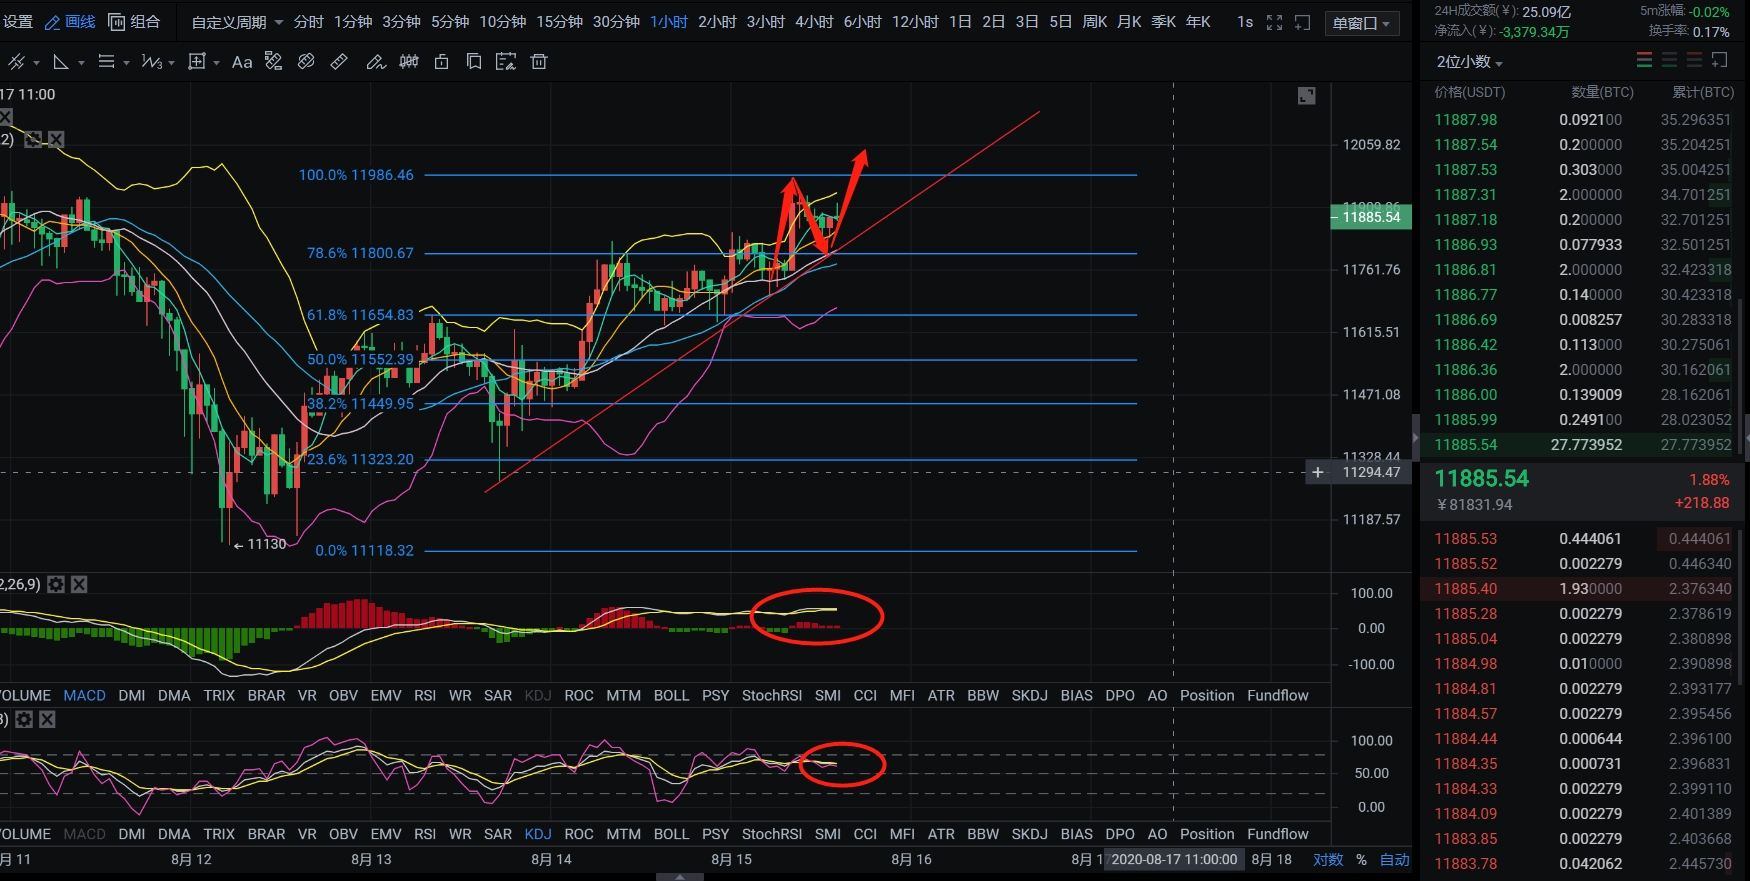Click the 画线 draw line button
This screenshot has width=1750, height=881.
pyautogui.click(x=71, y=22)
